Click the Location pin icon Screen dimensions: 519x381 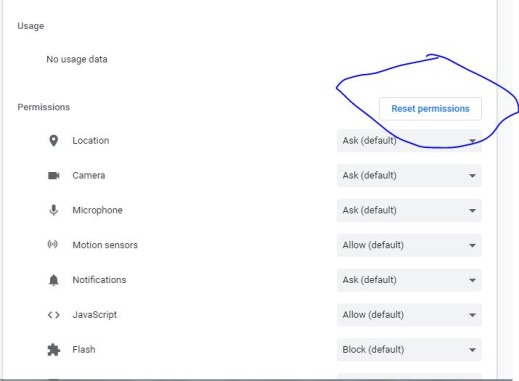53,141
